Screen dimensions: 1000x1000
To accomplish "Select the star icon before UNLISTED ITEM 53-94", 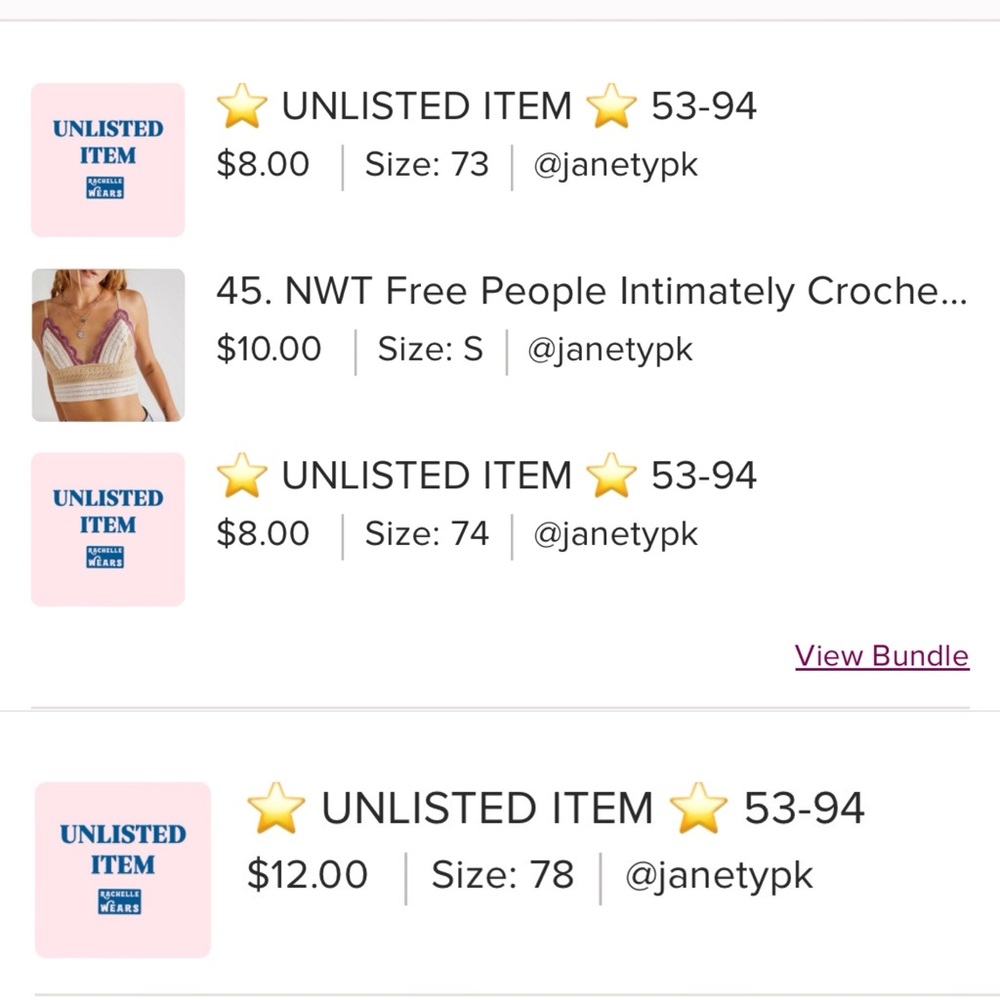I will pos(242,105).
